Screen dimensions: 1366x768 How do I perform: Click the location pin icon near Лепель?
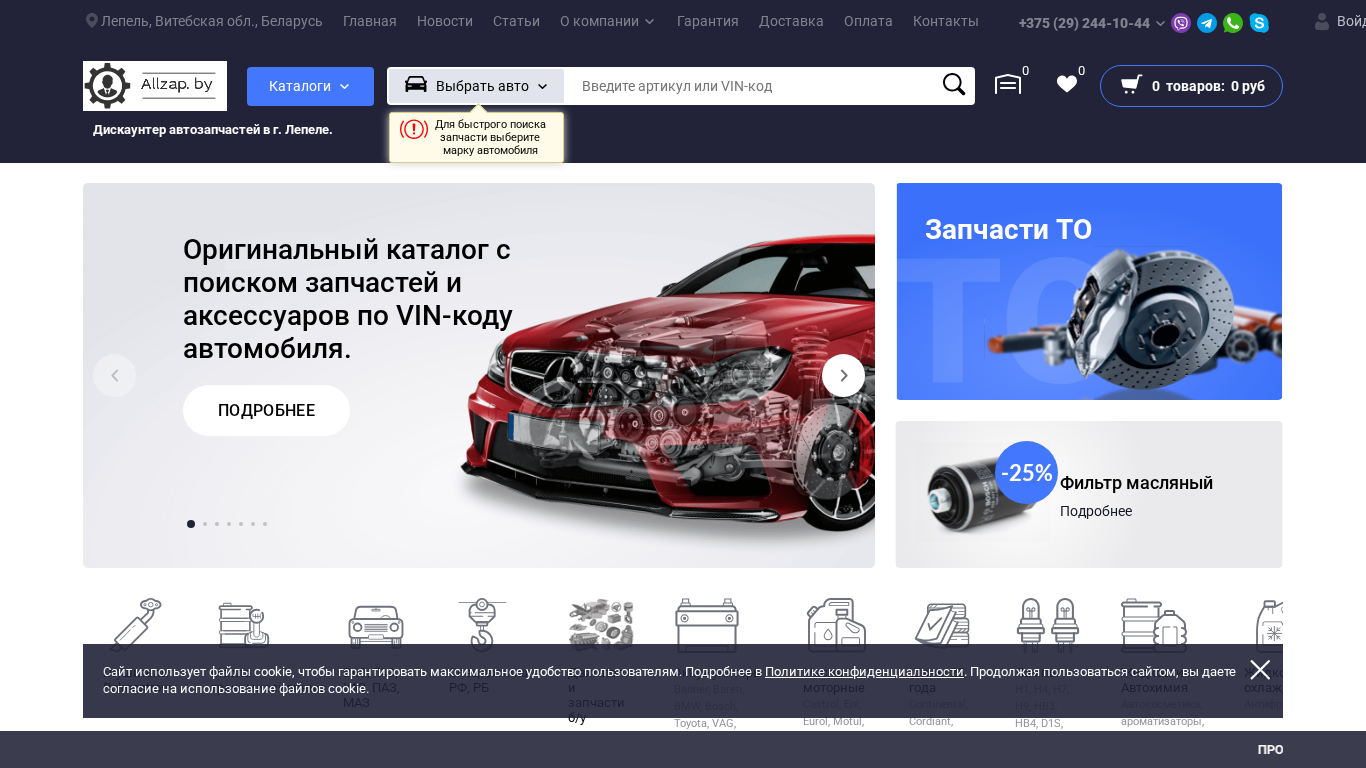92,21
